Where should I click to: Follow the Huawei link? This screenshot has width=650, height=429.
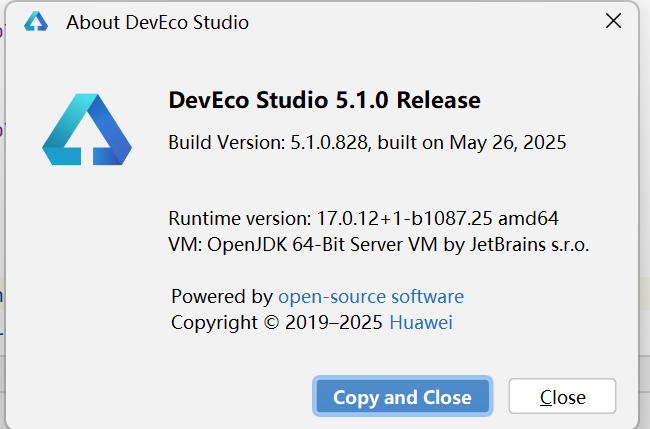coord(427,322)
